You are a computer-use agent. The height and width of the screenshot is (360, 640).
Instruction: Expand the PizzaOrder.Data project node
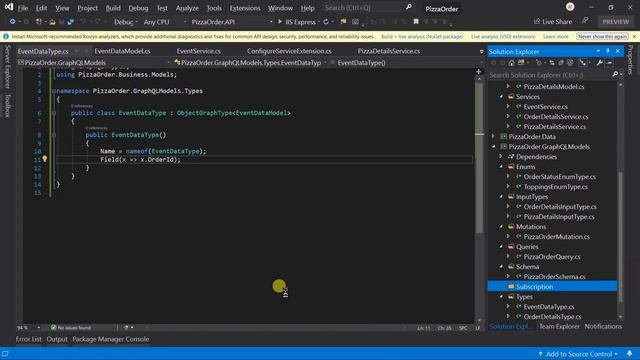[493, 137]
